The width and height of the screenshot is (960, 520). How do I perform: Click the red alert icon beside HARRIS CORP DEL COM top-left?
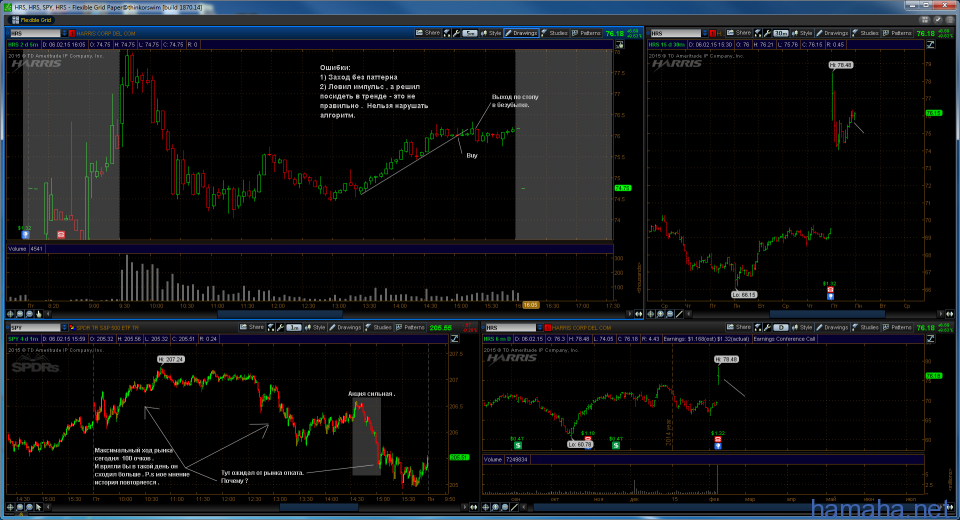pyautogui.click(x=72, y=33)
